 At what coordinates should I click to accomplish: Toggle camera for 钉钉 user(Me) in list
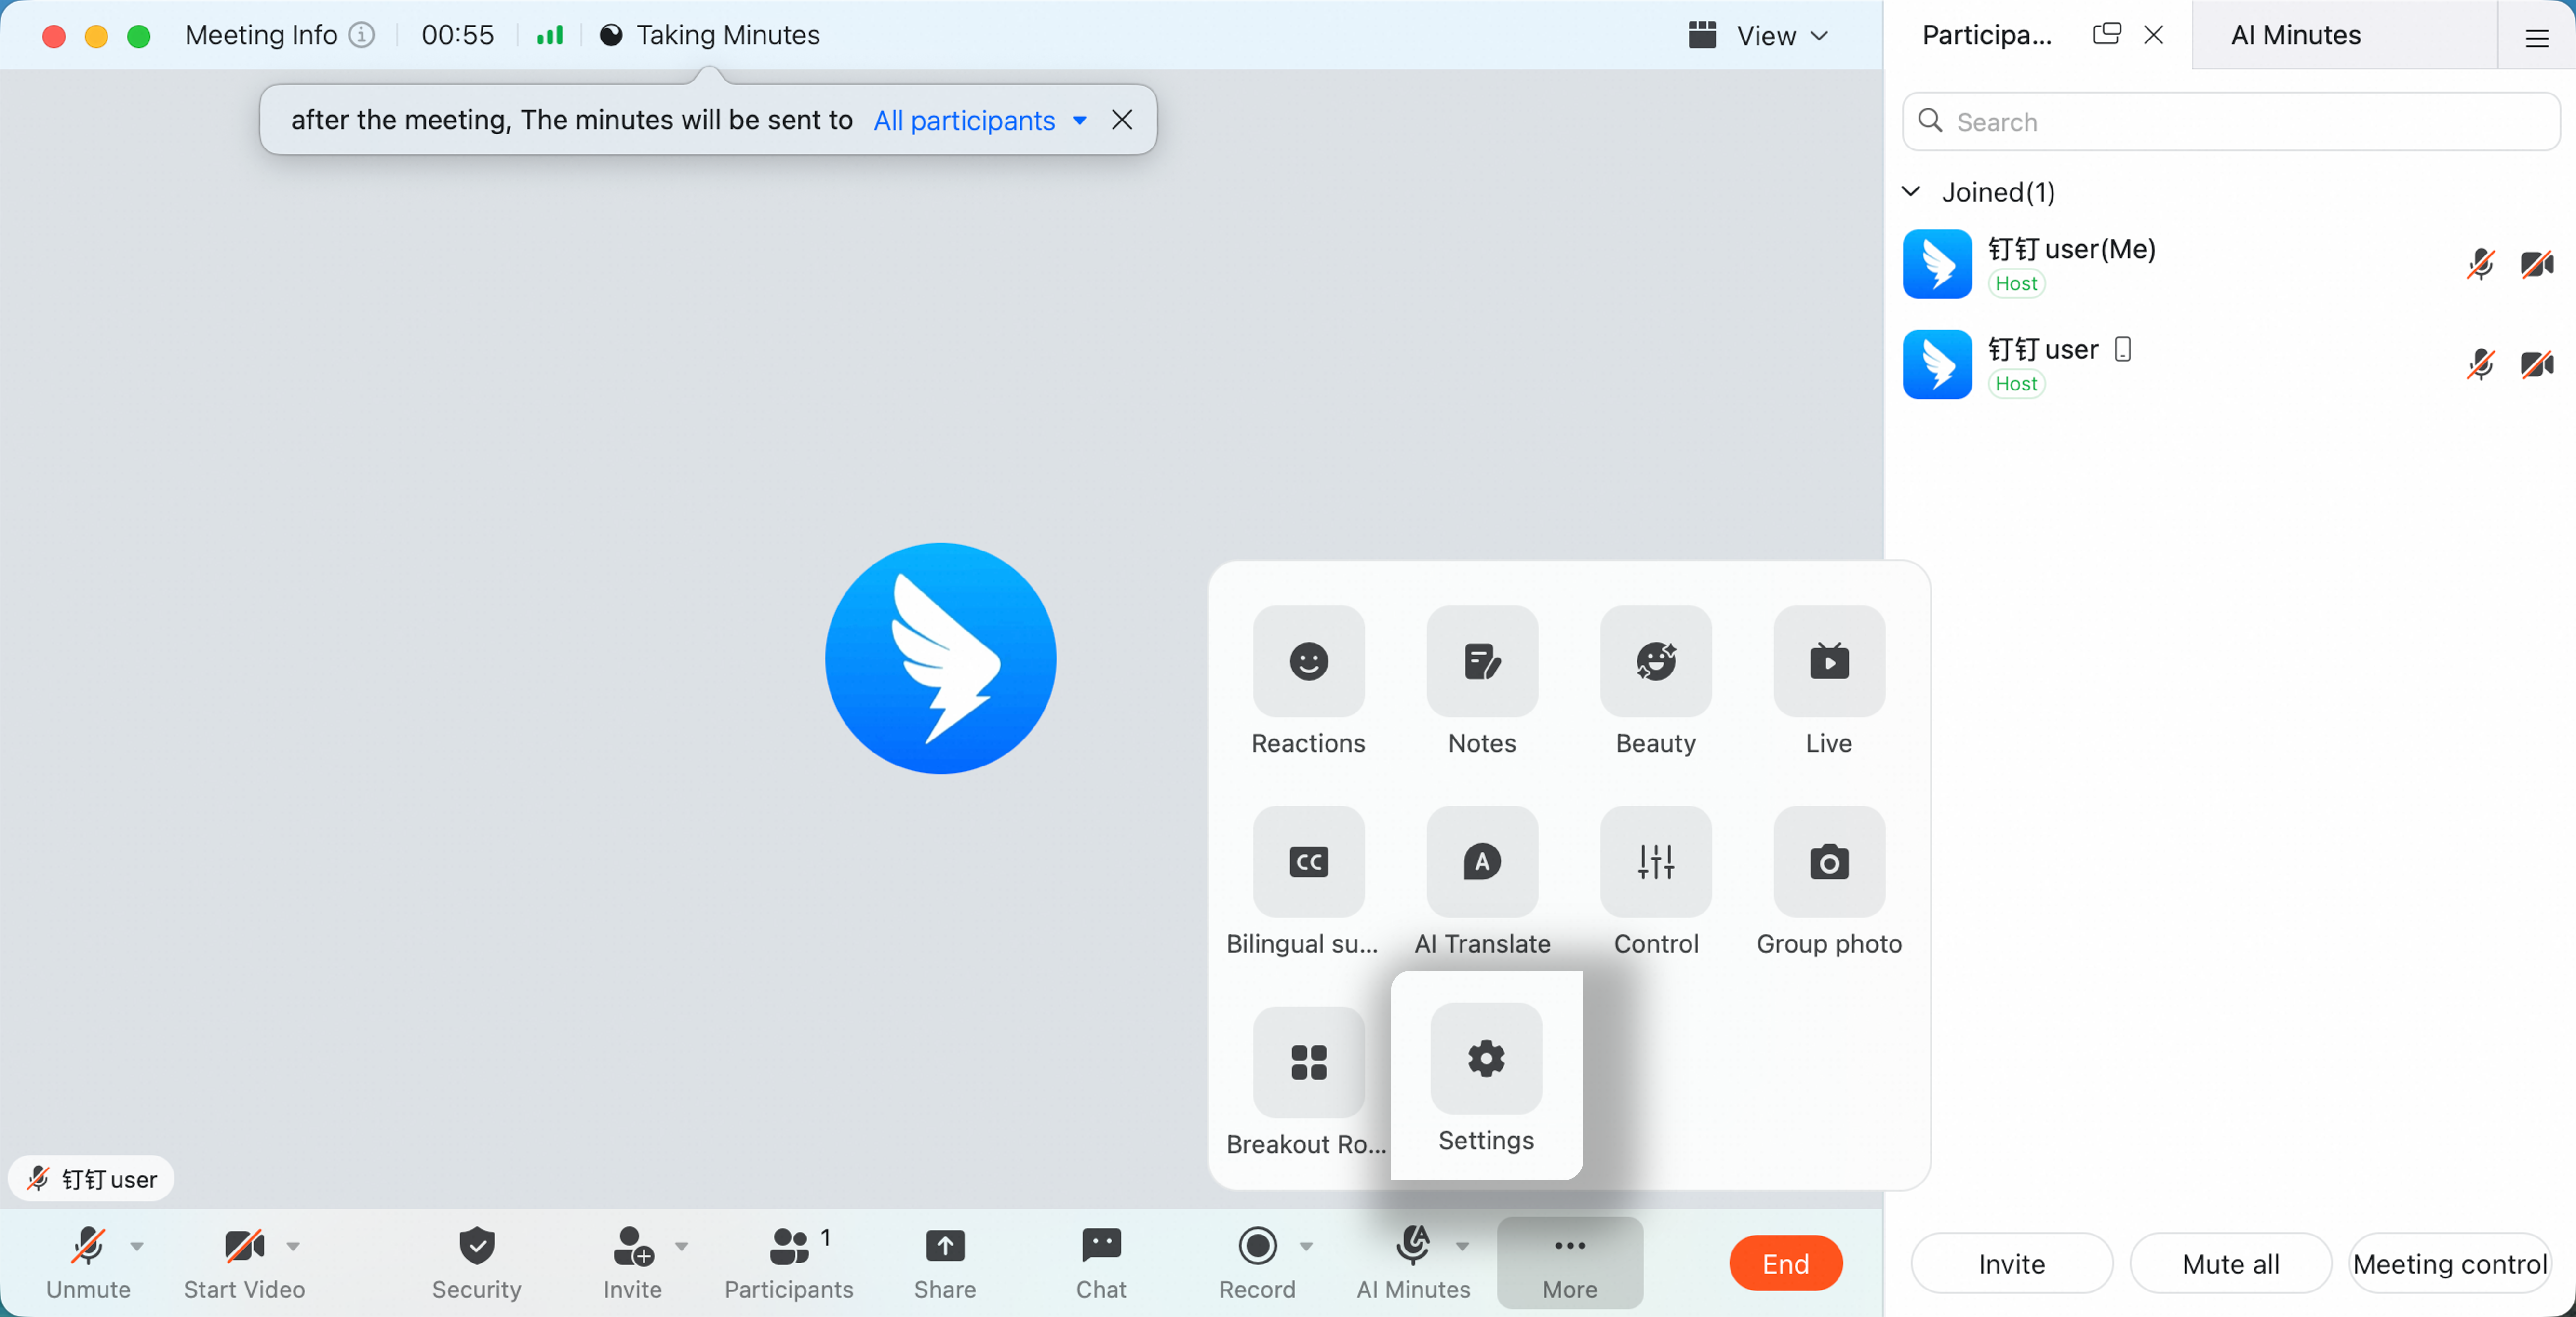click(x=2537, y=264)
